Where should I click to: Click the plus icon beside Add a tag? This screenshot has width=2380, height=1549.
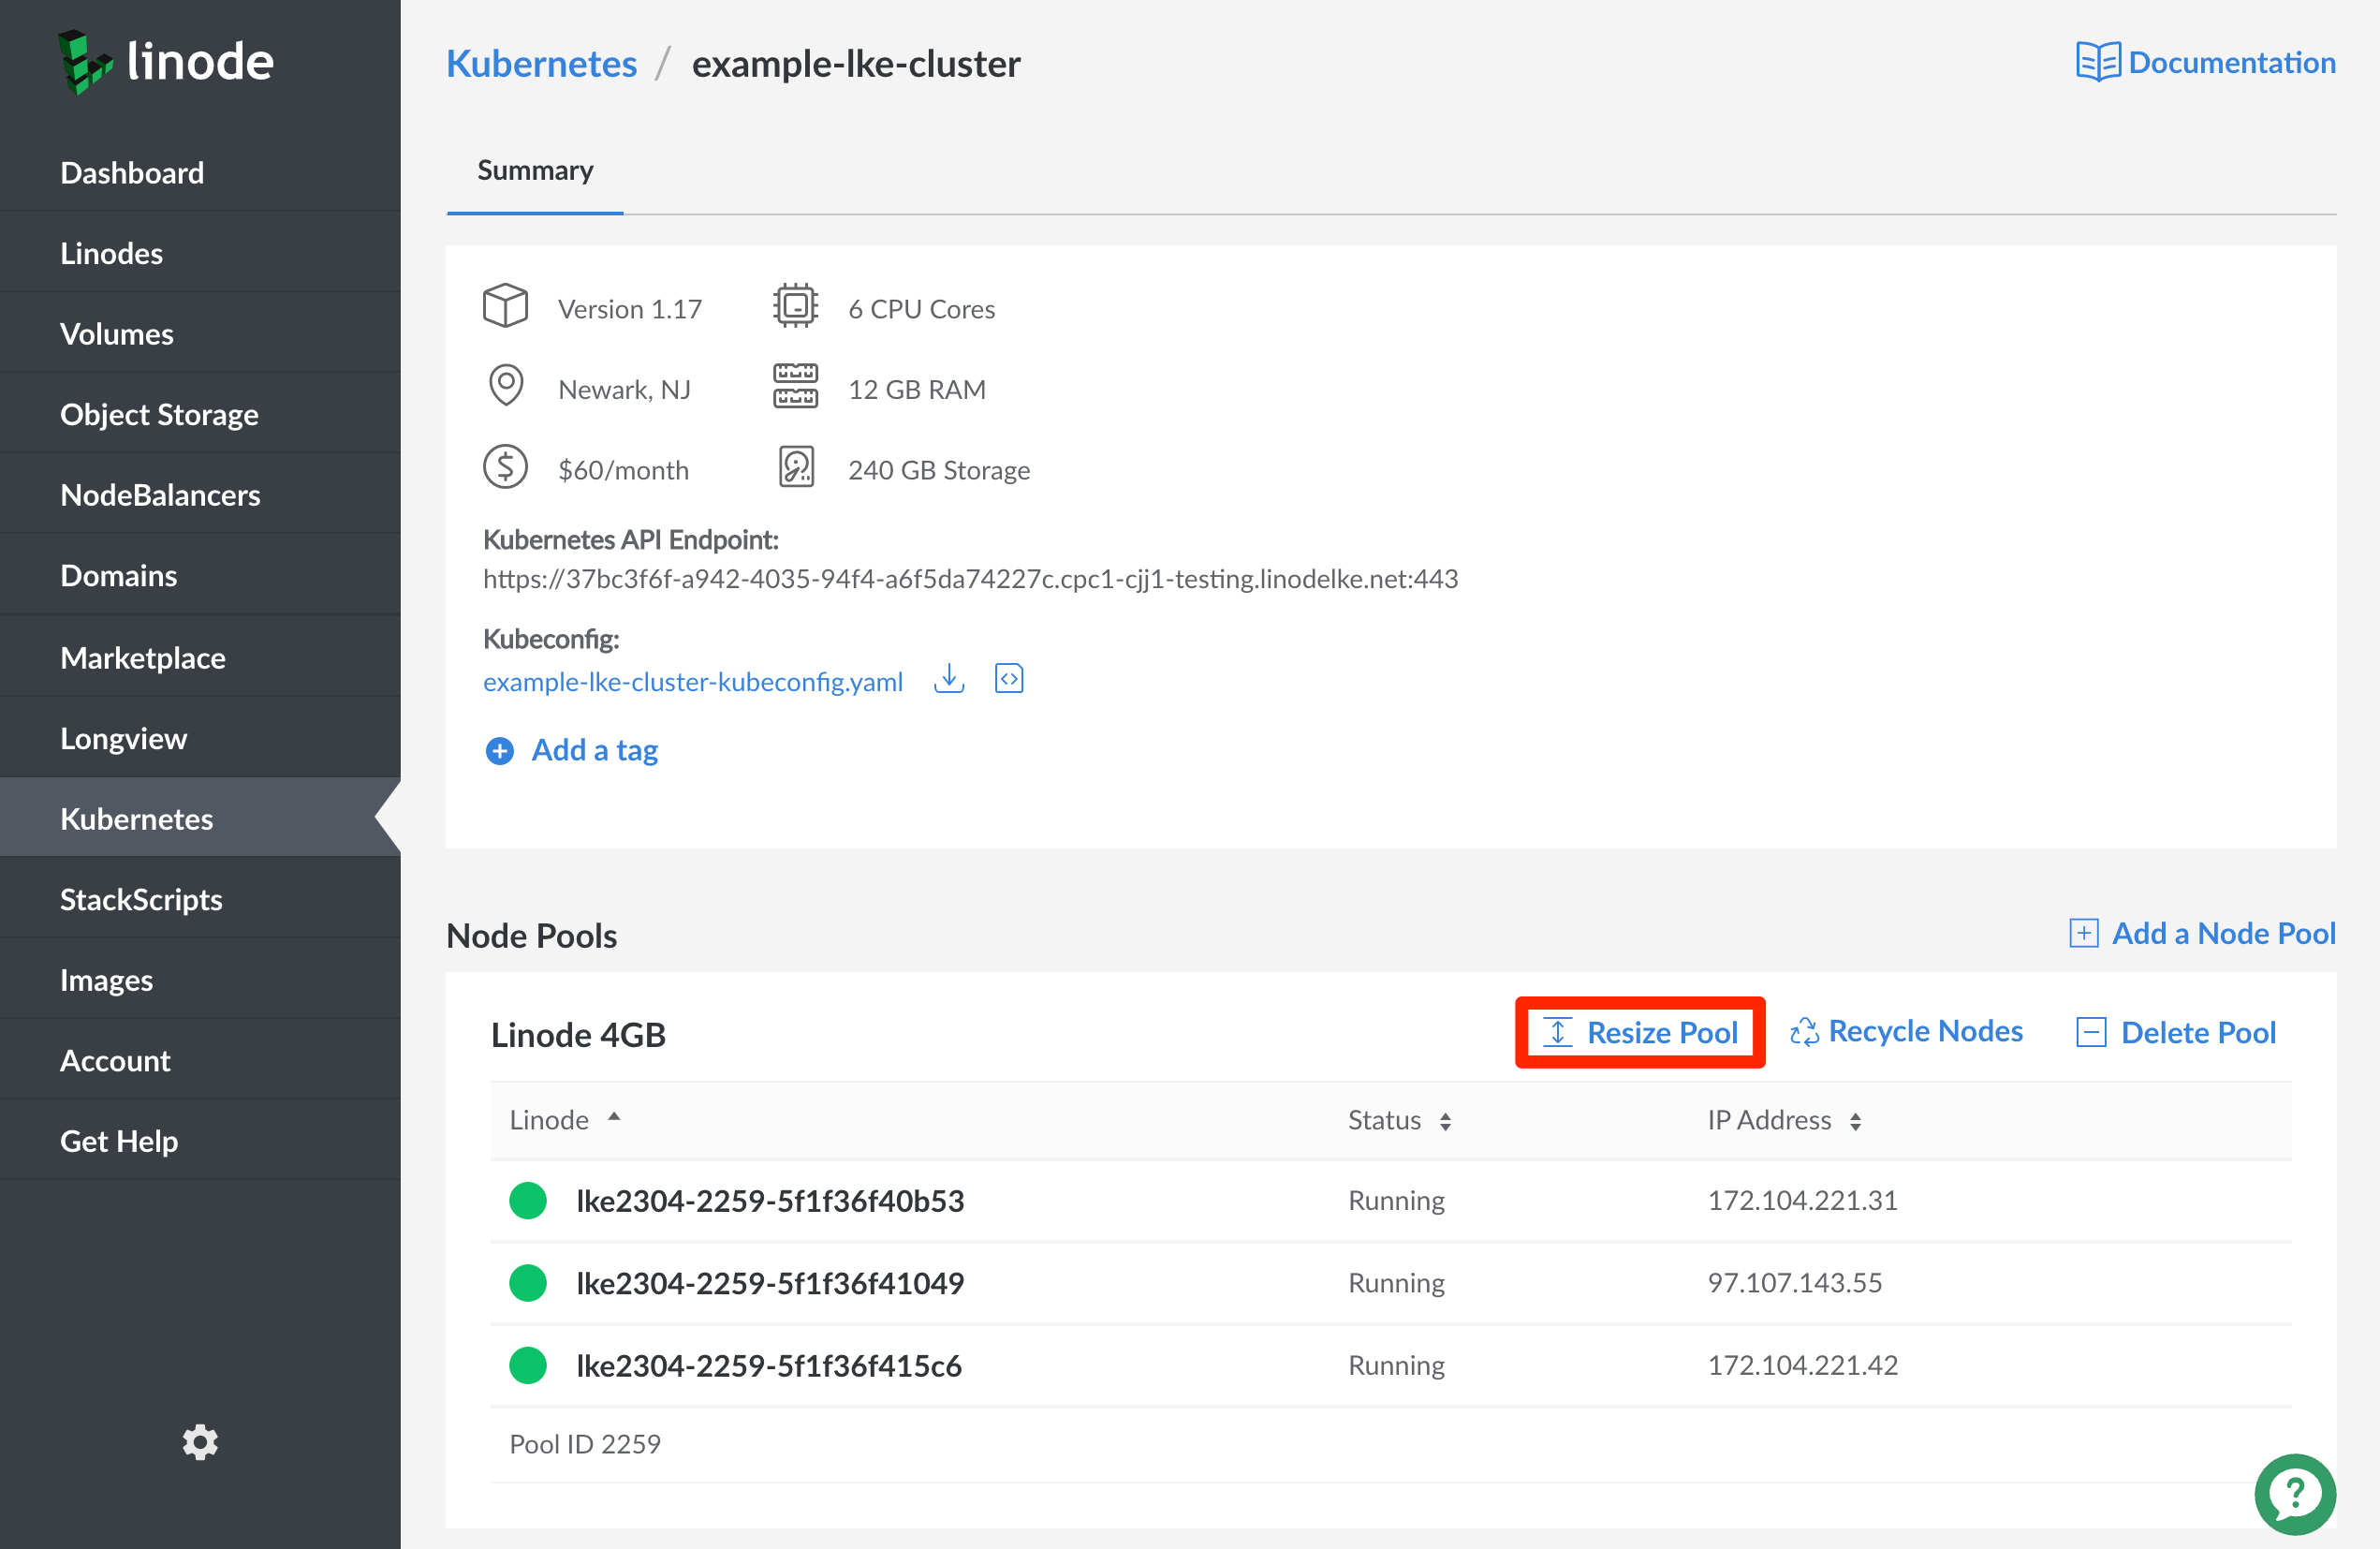499,750
